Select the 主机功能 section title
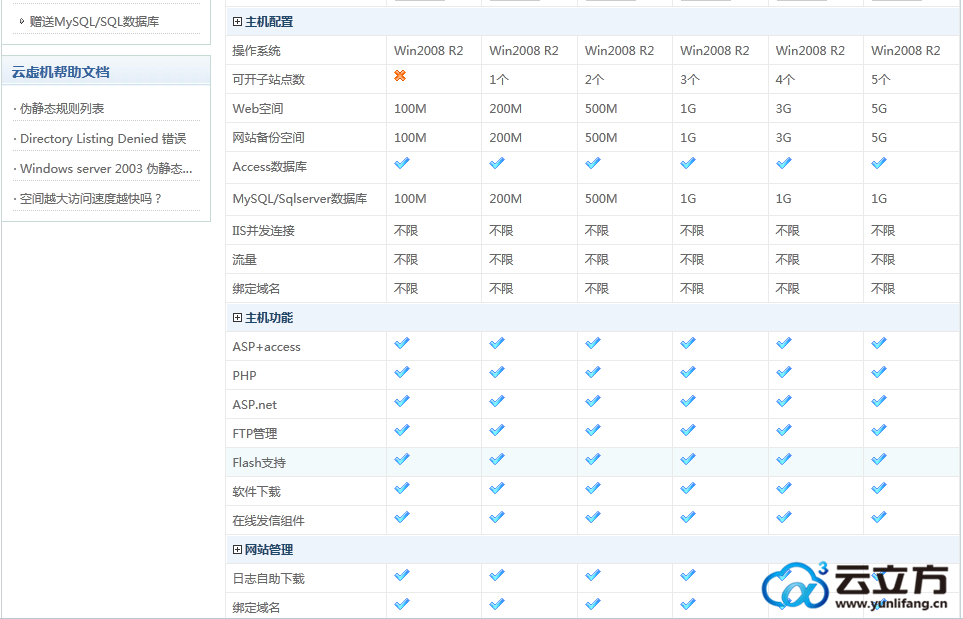Image resolution: width=963 pixels, height=619 pixels. coord(269,317)
